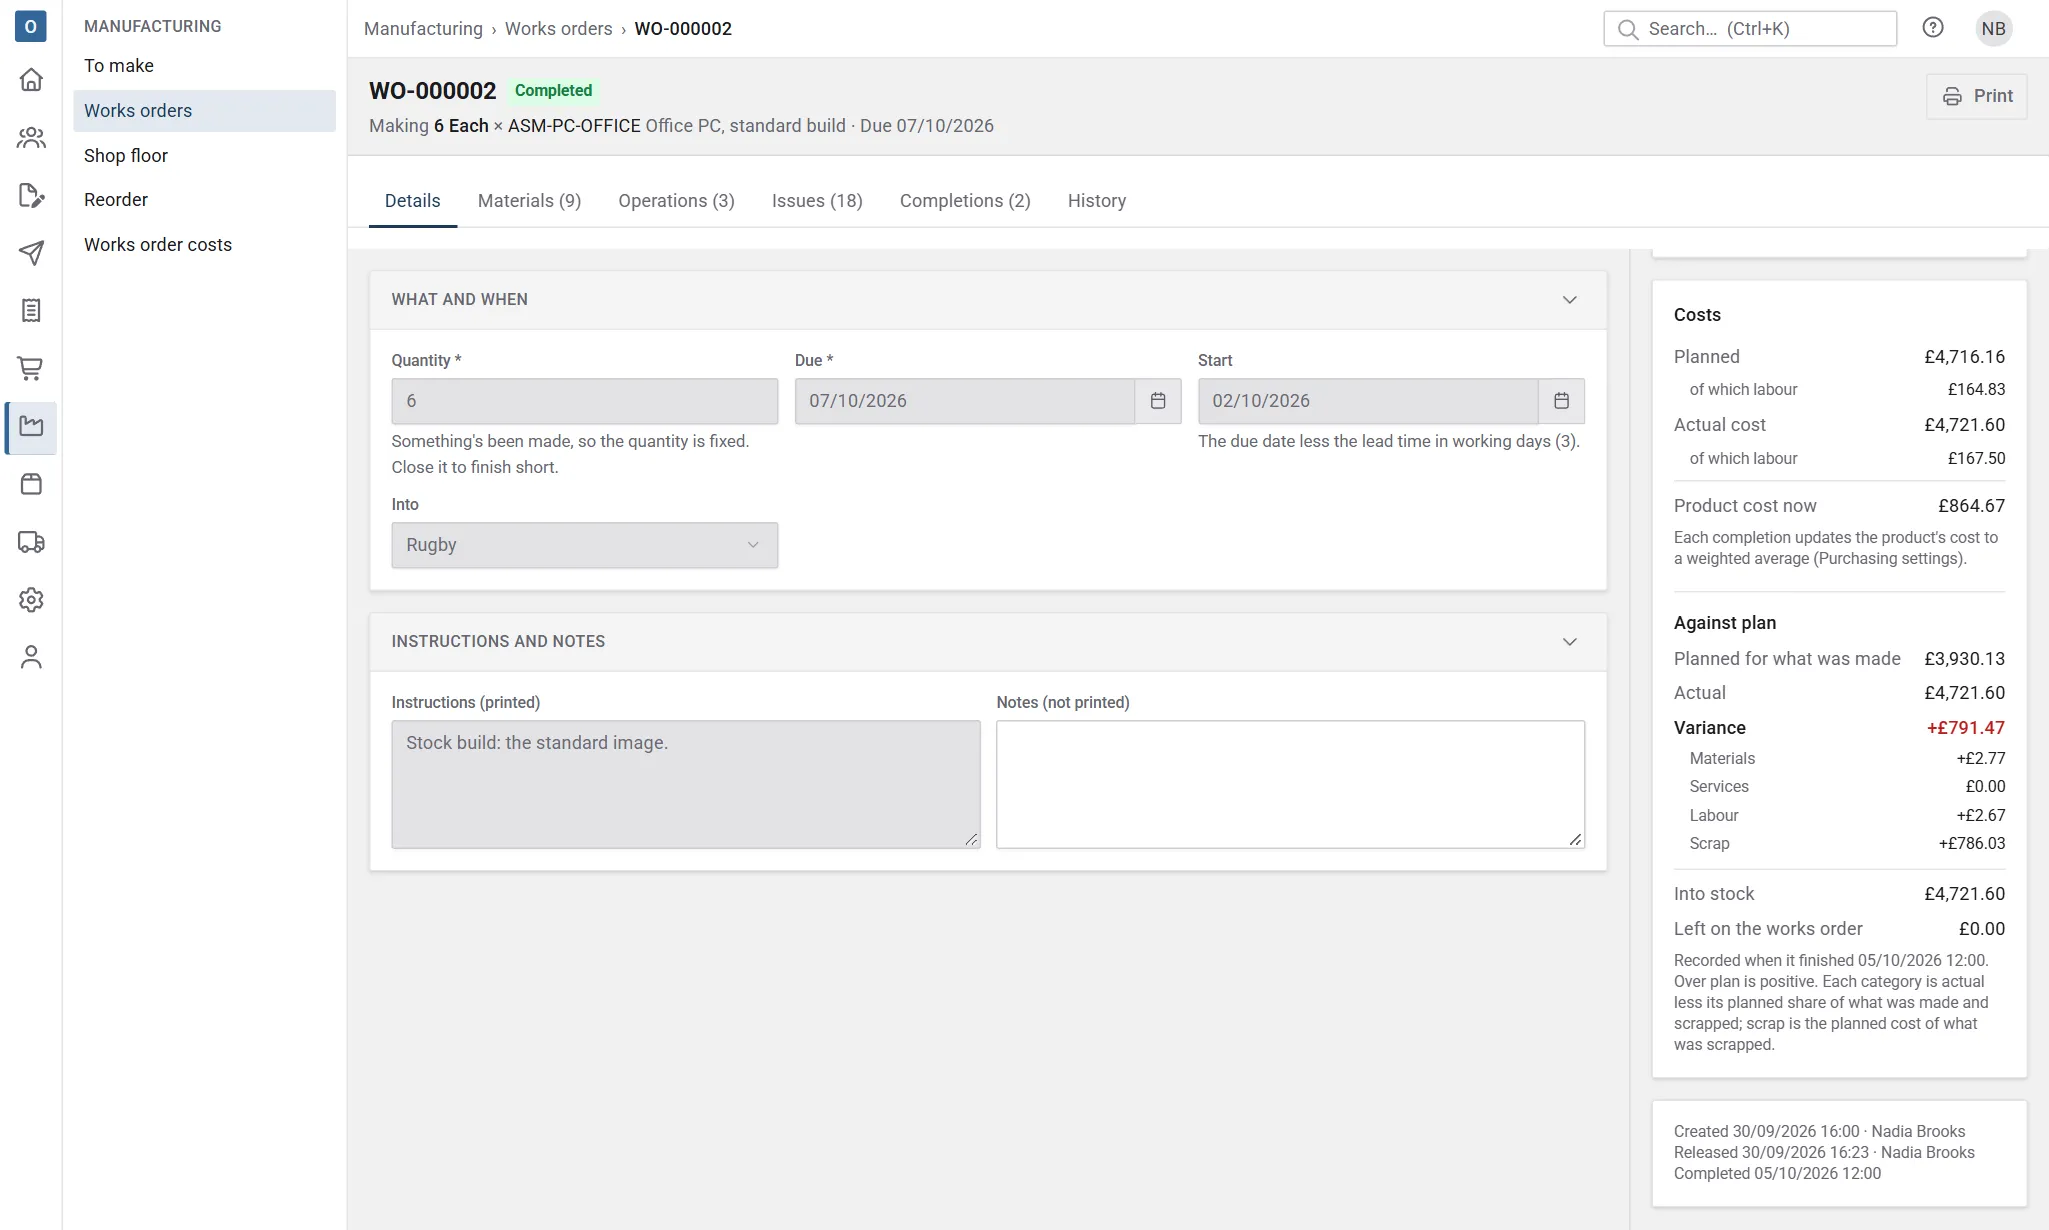
Task: Open Works order costs page
Action: coord(204,245)
